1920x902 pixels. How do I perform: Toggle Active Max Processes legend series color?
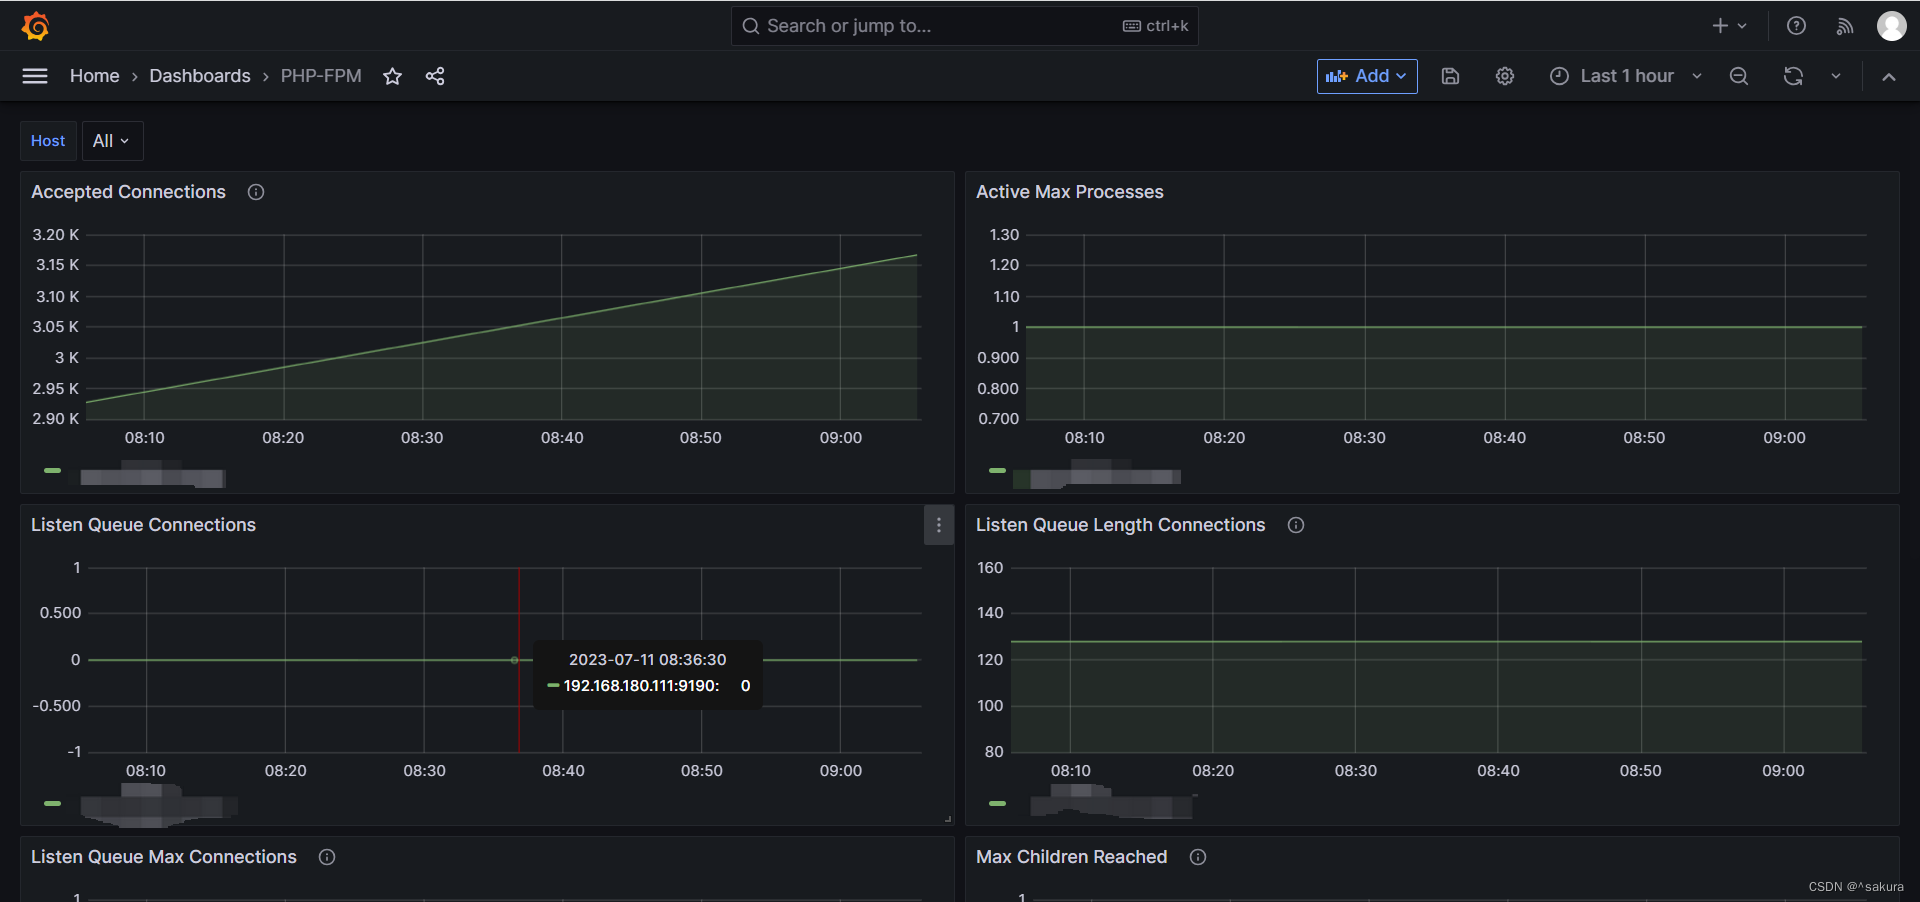click(x=997, y=470)
